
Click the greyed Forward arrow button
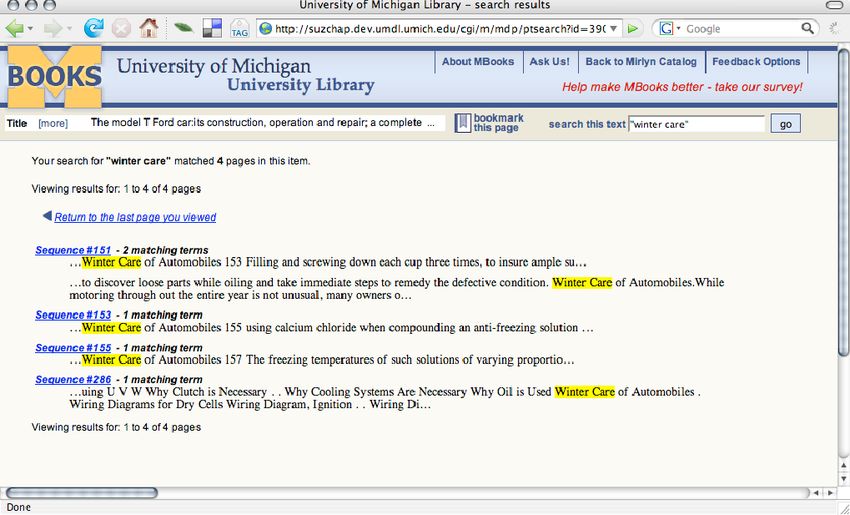(53, 28)
